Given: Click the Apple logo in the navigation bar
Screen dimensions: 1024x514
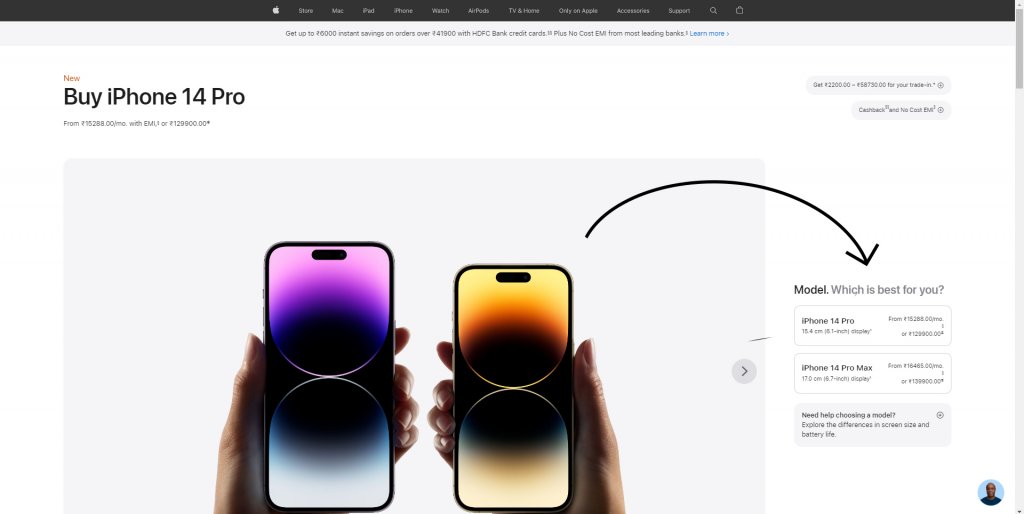Looking at the screenshot, I should point(276,10).
